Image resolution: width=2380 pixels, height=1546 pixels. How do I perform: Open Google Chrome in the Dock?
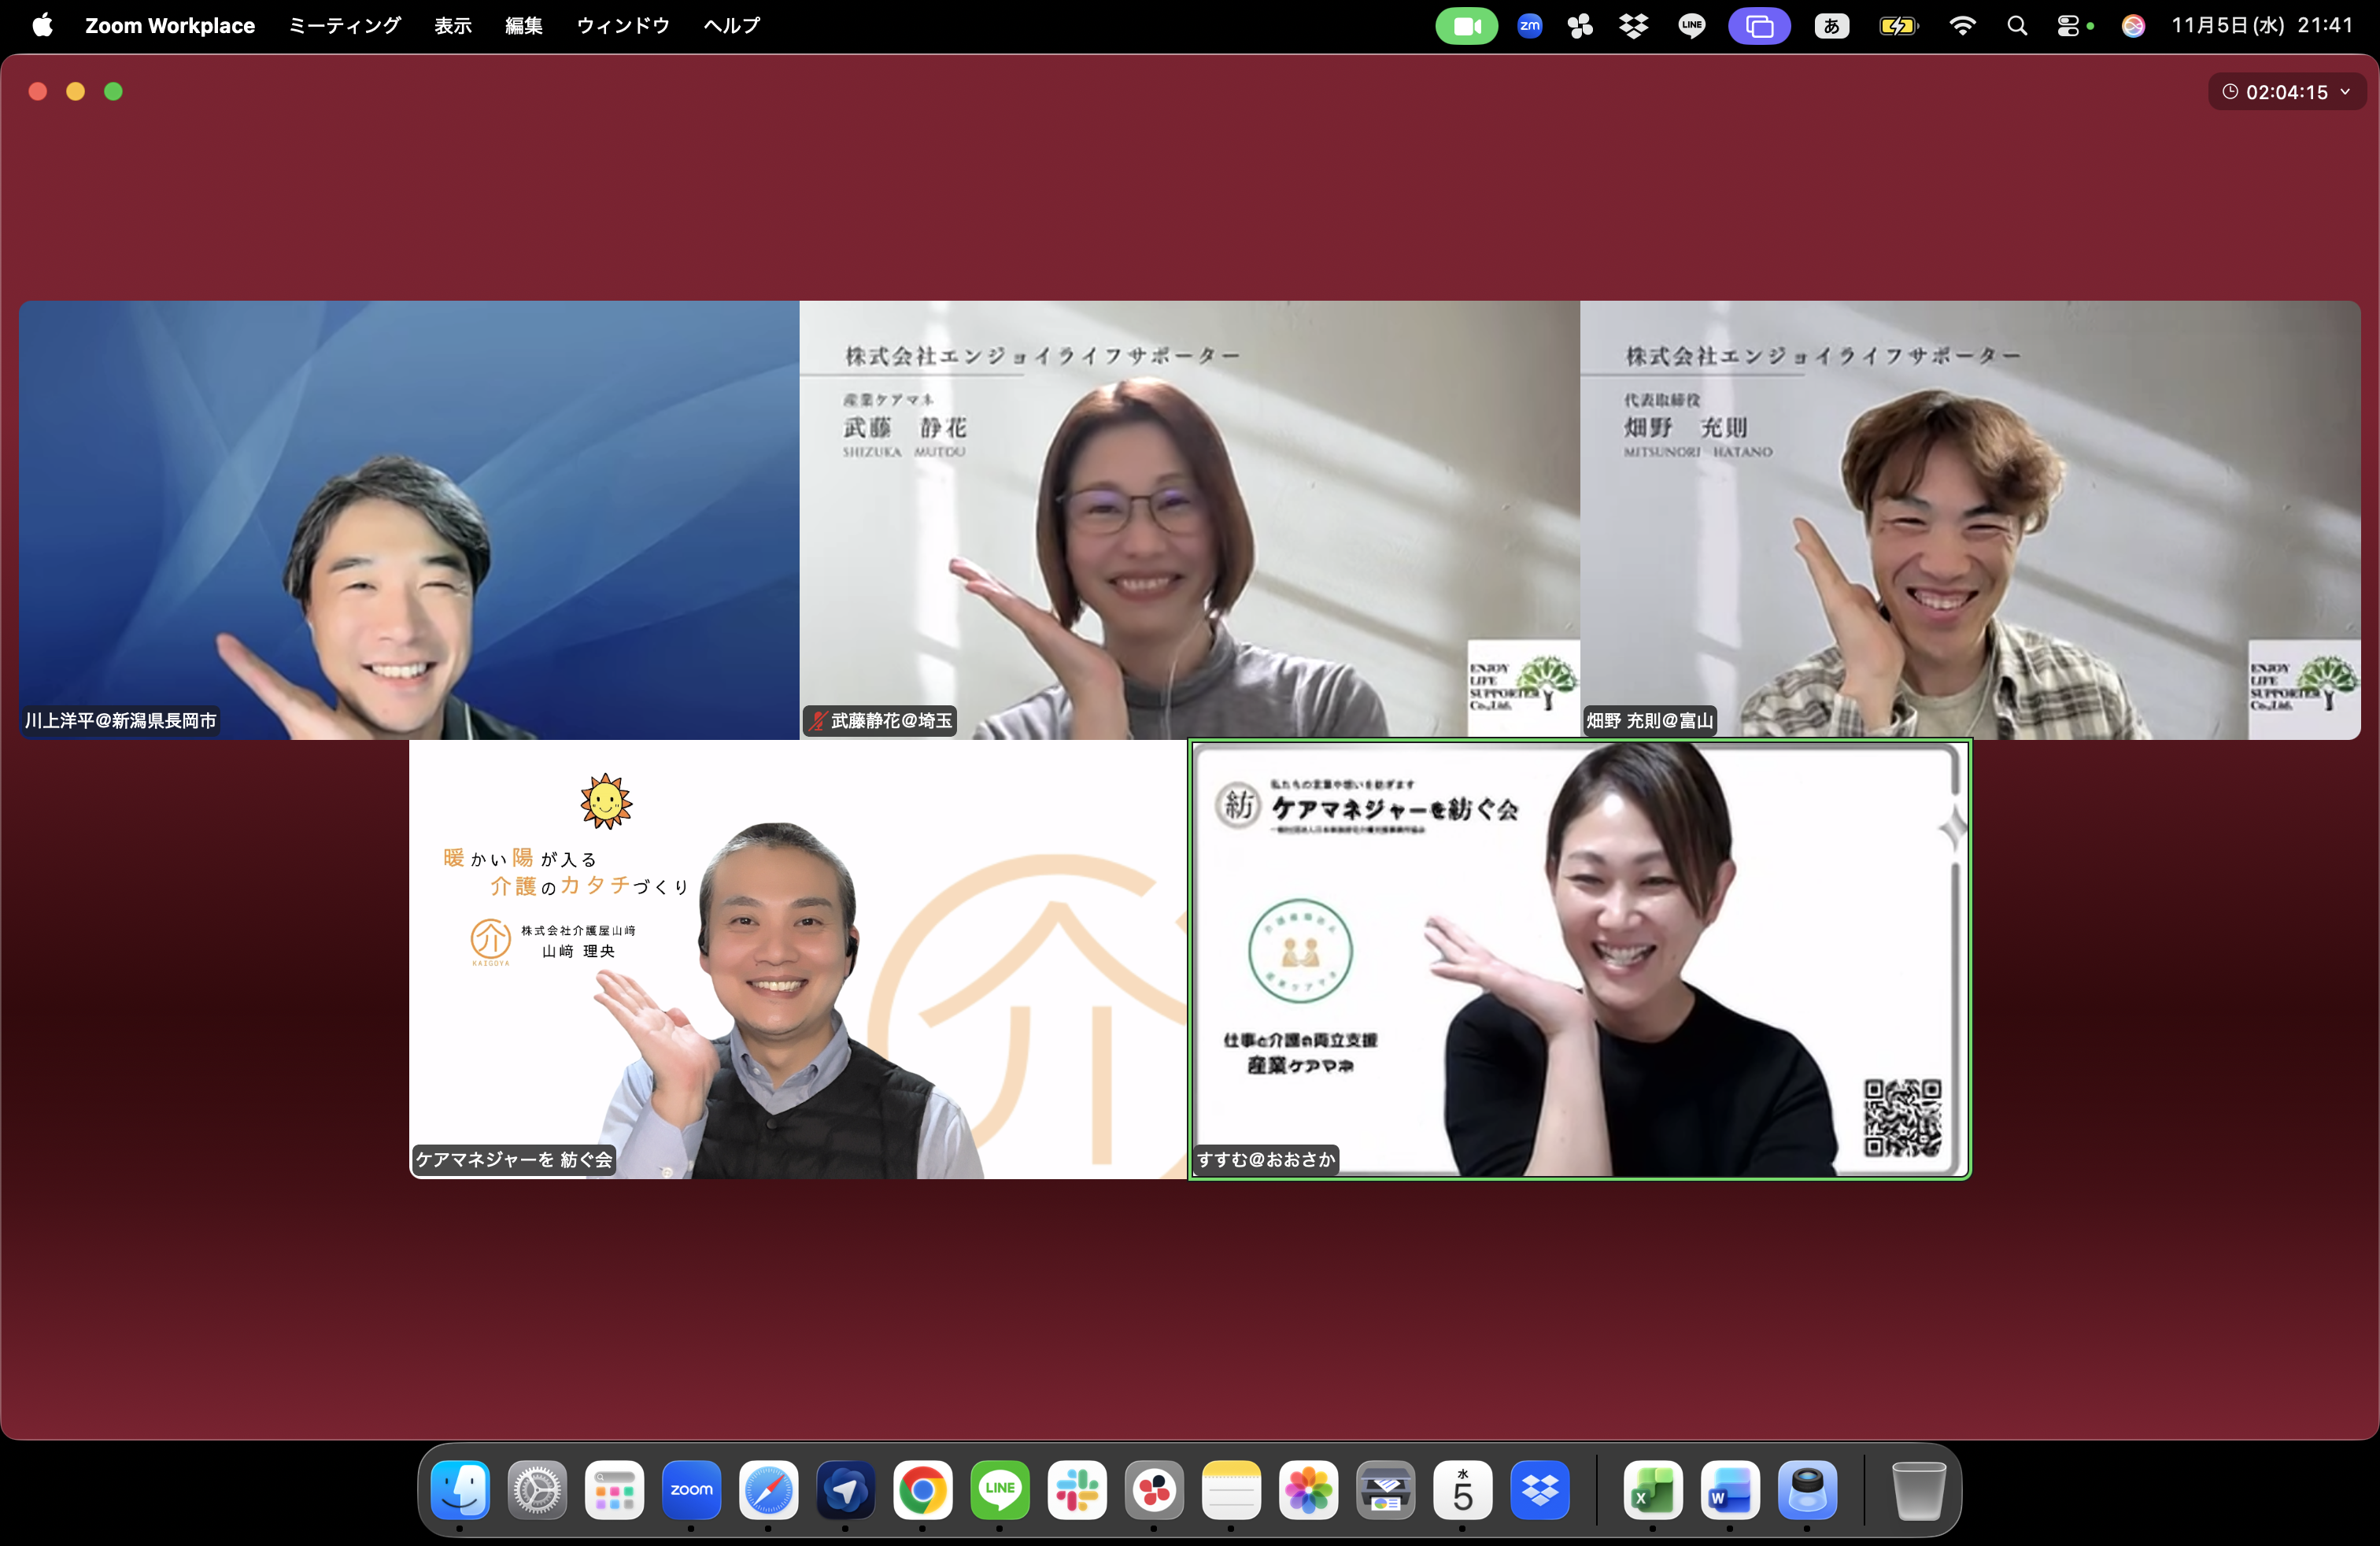tap(922, 1490)
